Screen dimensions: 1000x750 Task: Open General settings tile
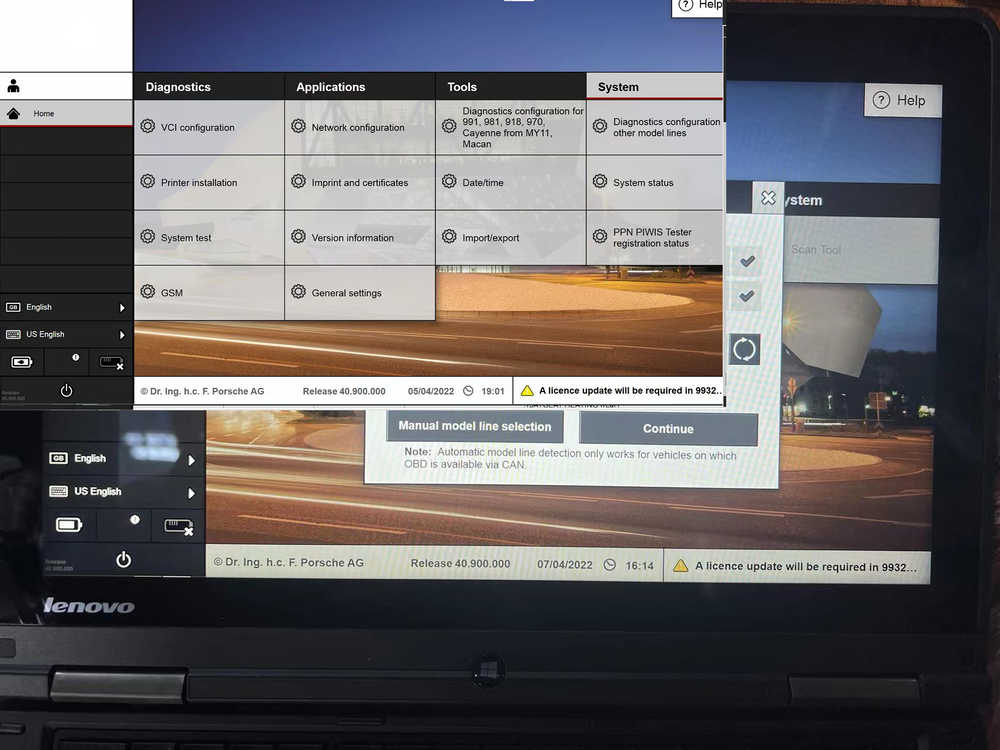coord(360,293)
